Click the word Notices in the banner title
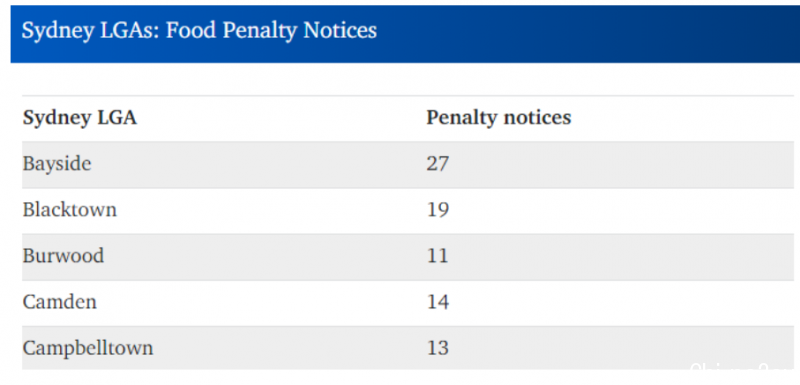Image resolution: width=800 pixels, height=385 pixels. pyautogui.click(x=340, y=31)
